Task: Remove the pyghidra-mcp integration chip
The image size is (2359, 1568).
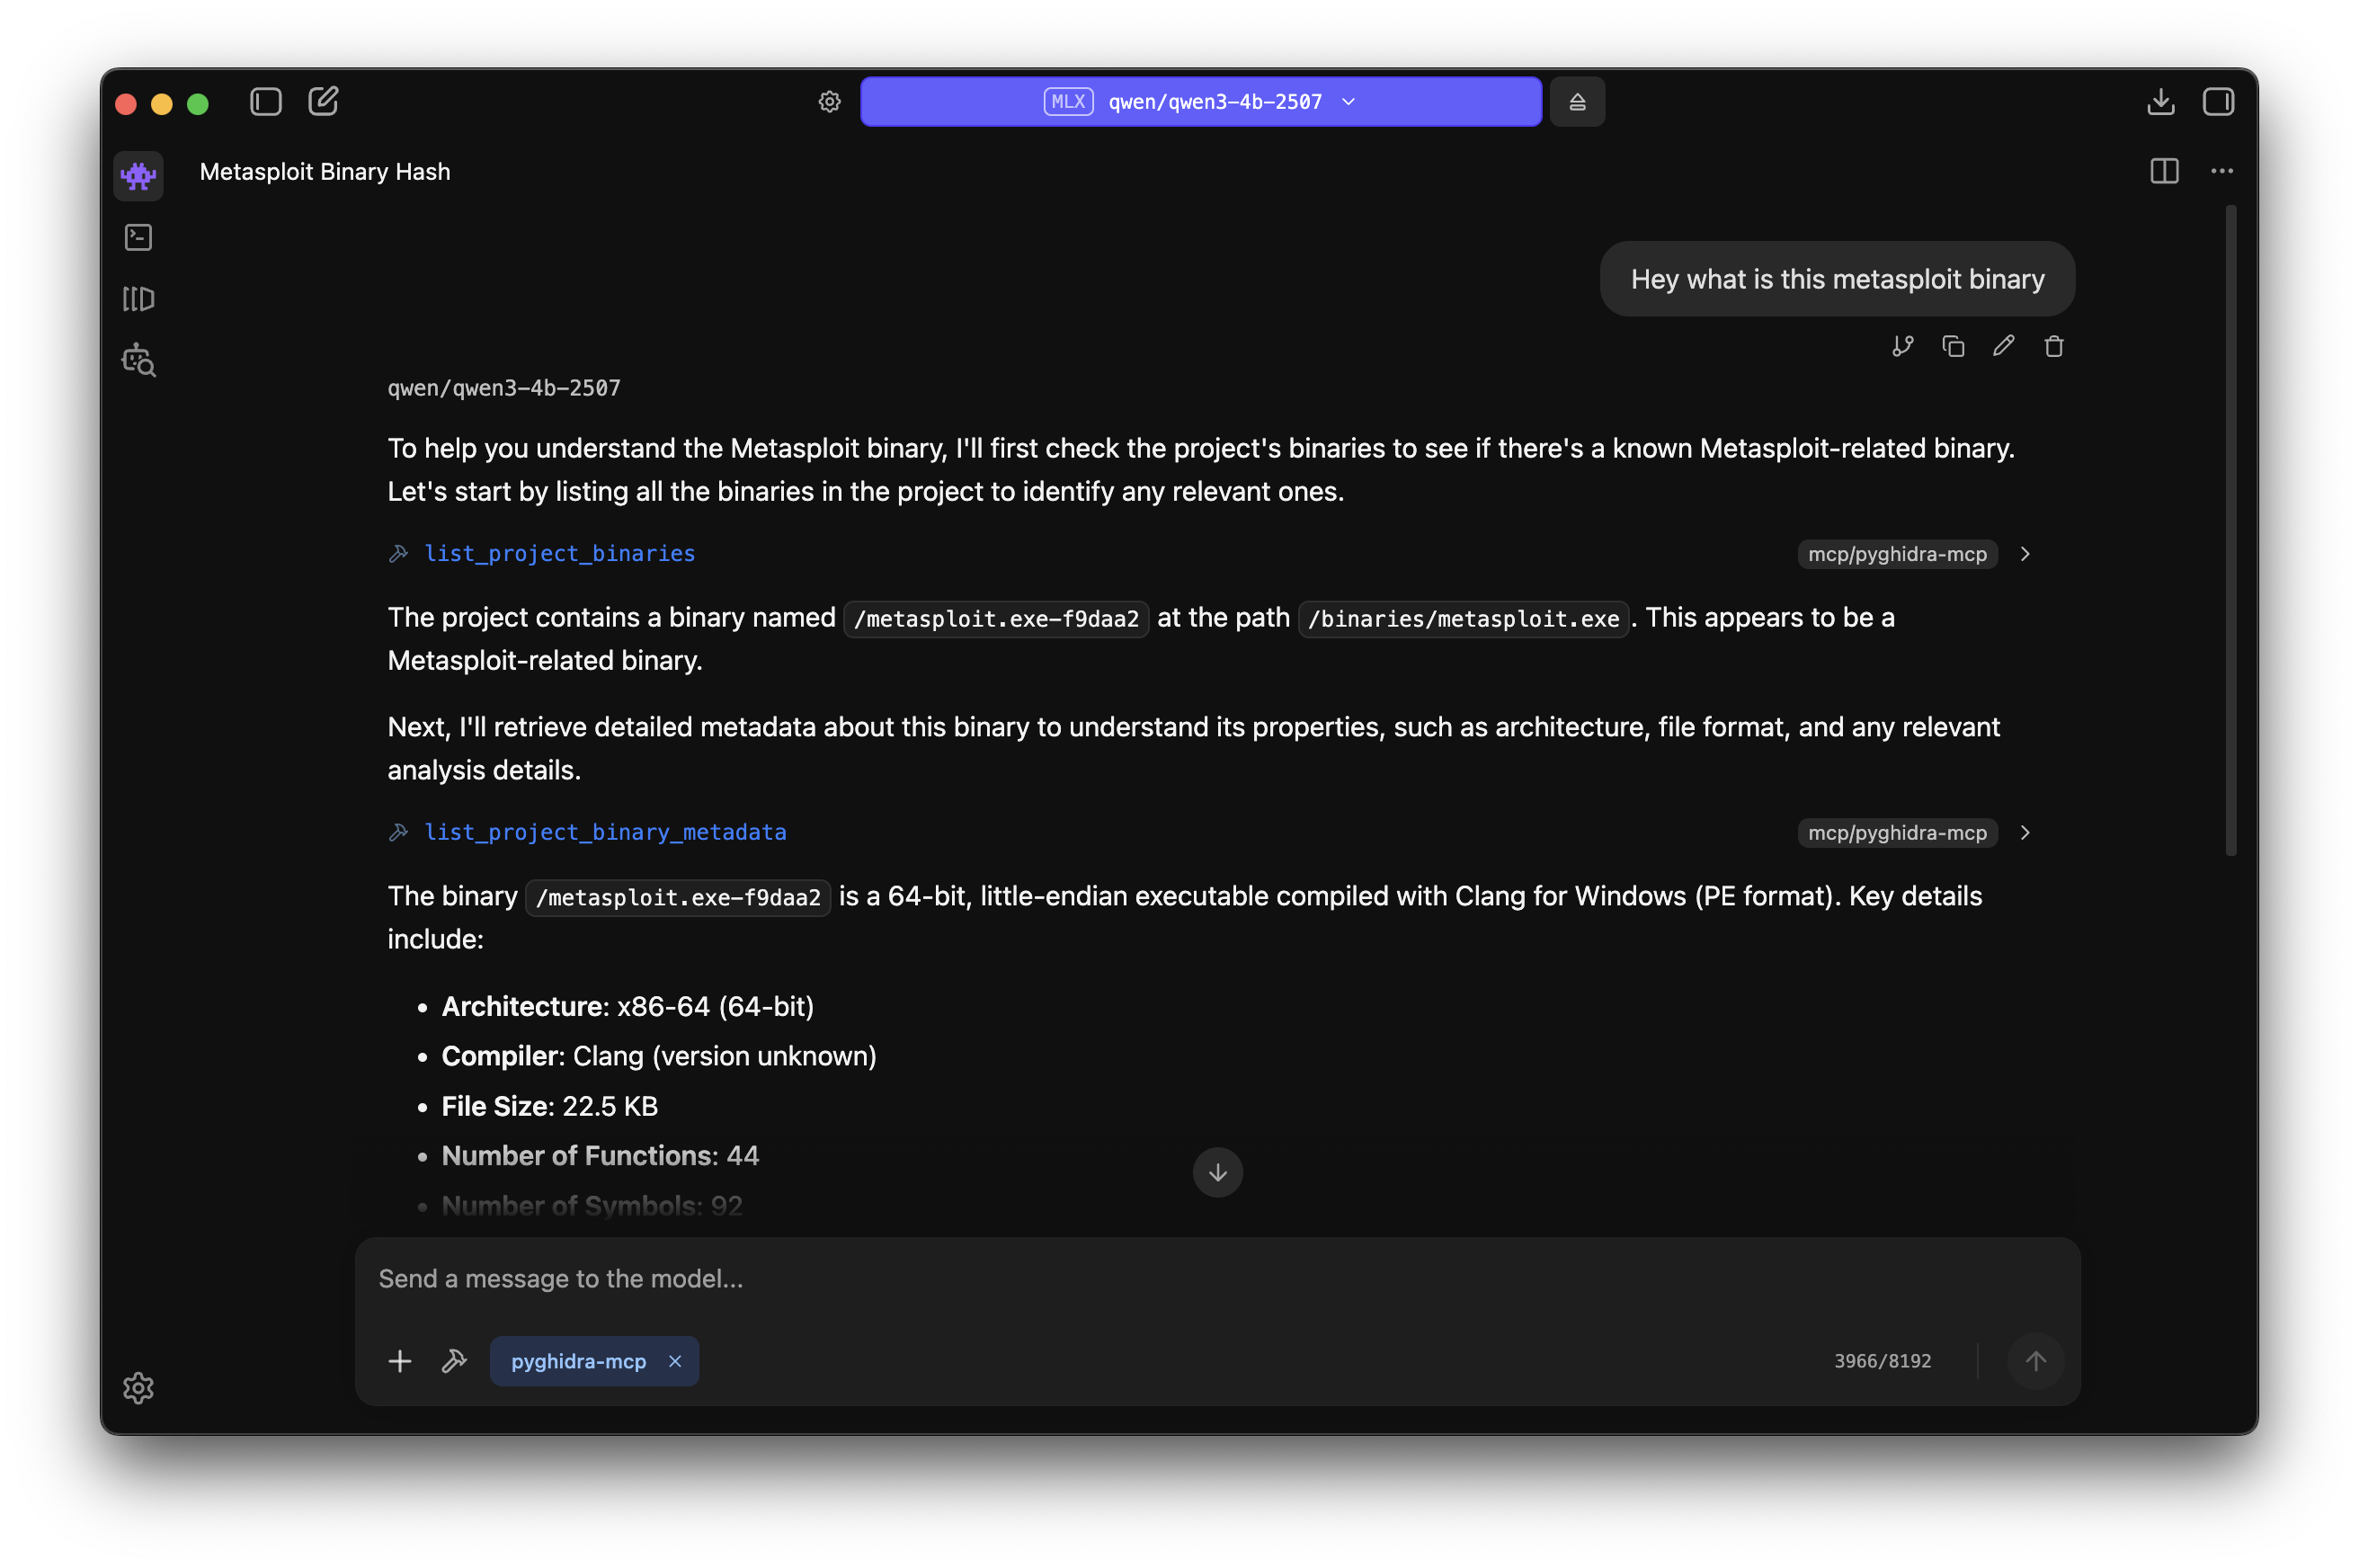Action: click(x=675, y=1361)
